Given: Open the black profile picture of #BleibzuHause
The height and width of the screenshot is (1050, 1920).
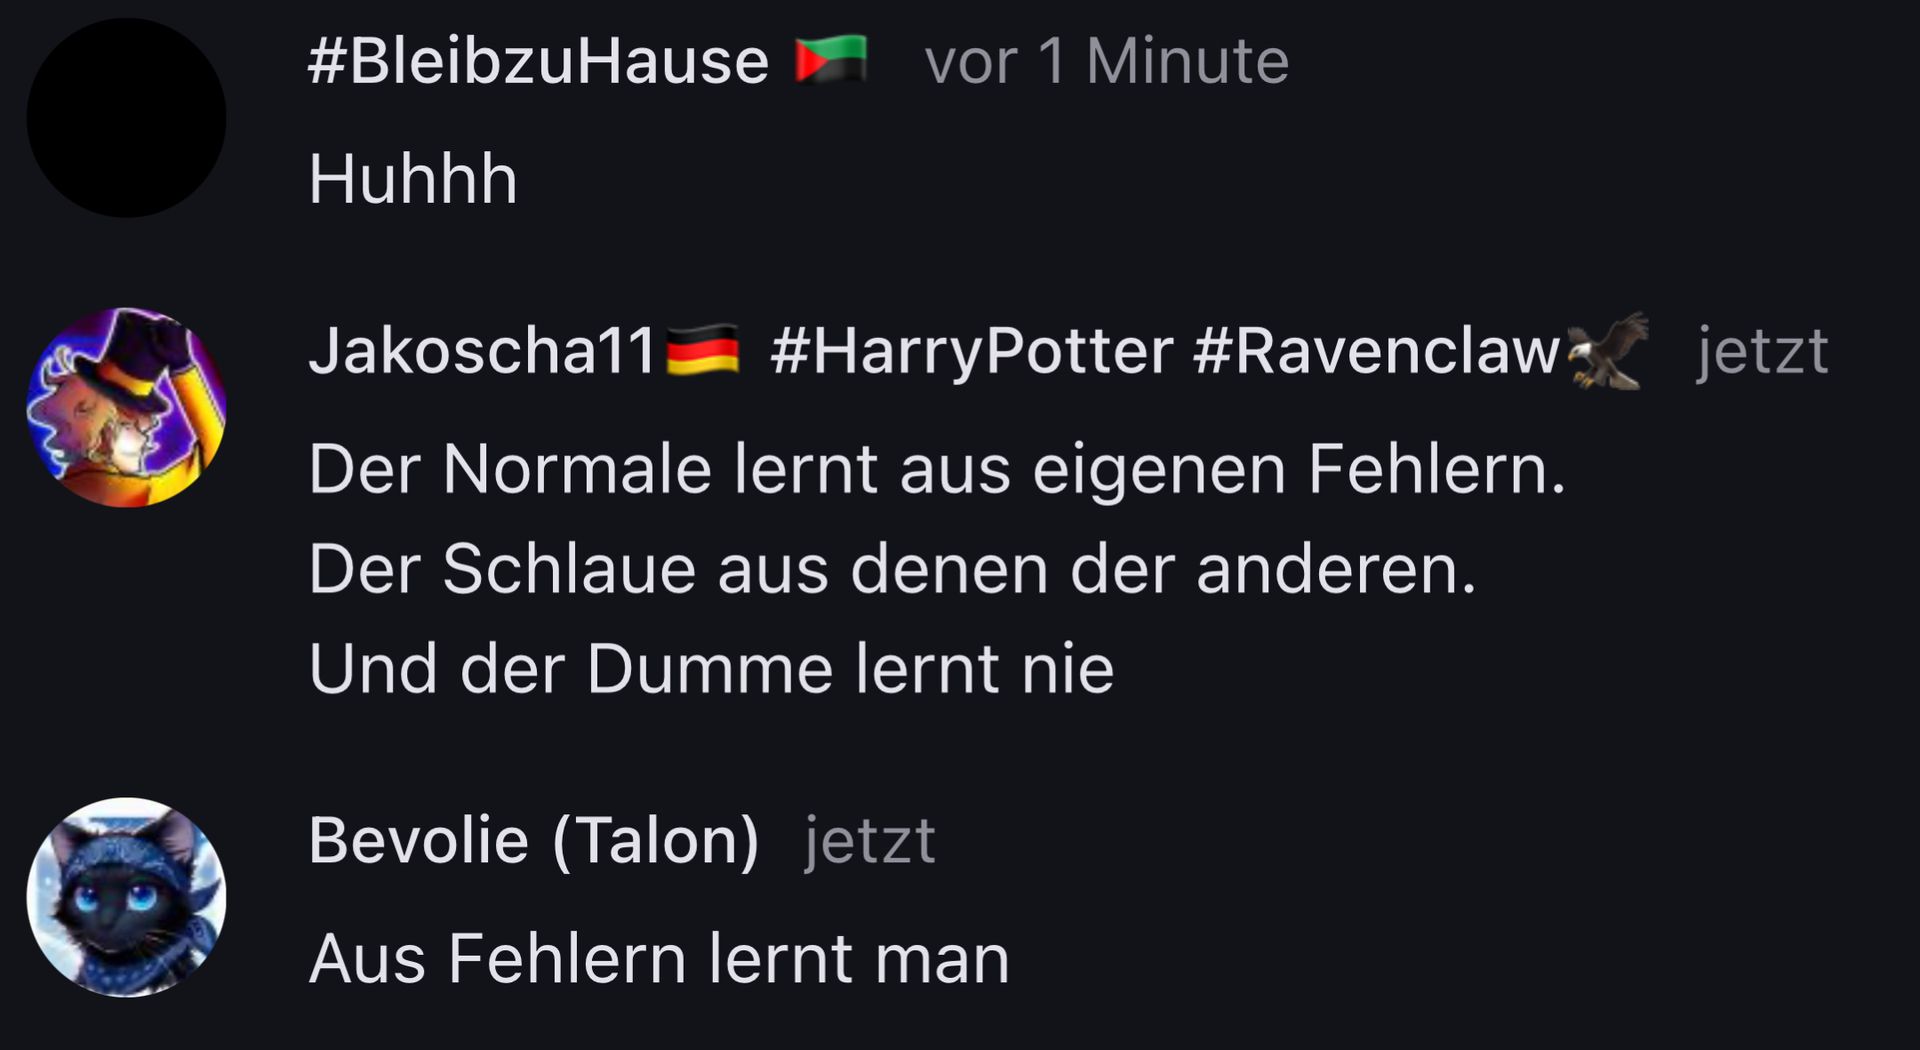Looking at the screenshot, I should (x=126, y=117).
